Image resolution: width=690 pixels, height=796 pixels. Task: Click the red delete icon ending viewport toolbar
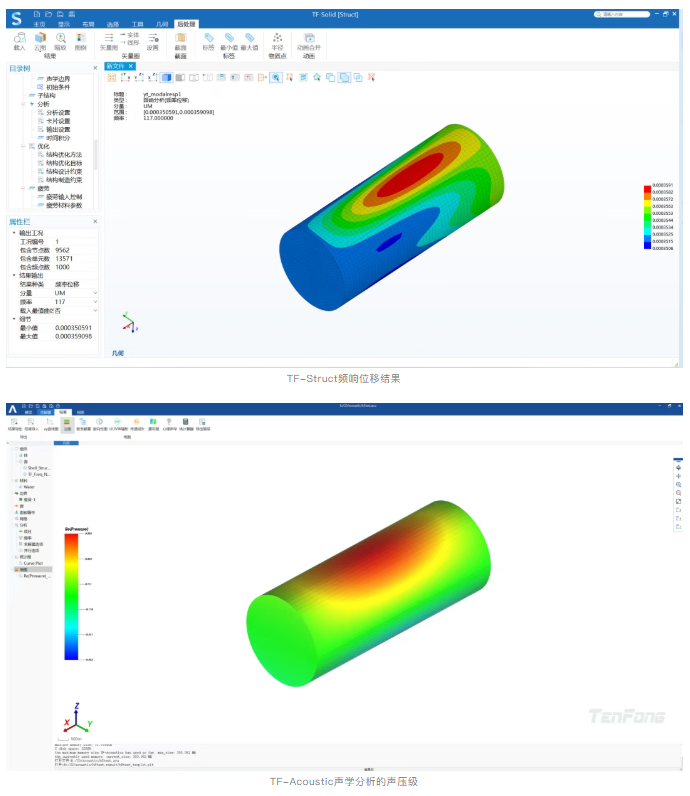371,77
